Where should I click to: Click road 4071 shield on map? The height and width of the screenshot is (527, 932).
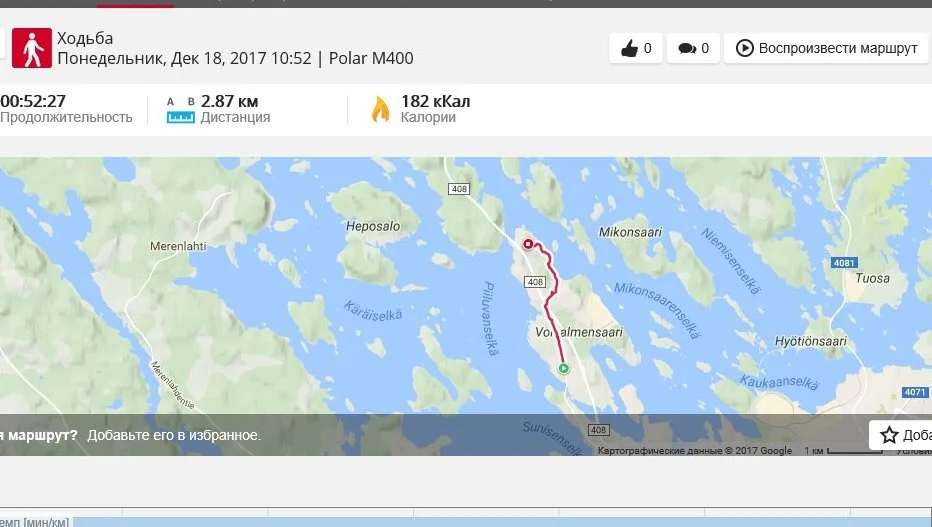tap(915, 392)
